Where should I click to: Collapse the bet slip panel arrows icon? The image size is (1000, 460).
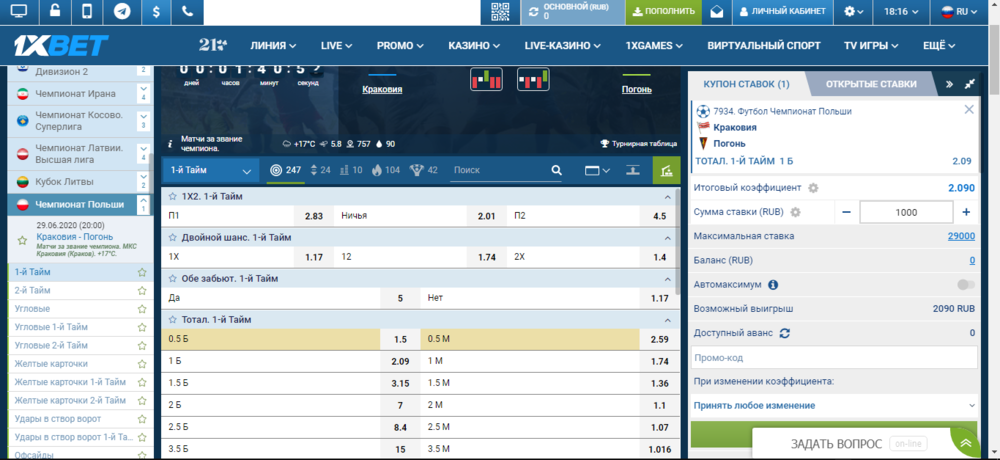(970, 84)
